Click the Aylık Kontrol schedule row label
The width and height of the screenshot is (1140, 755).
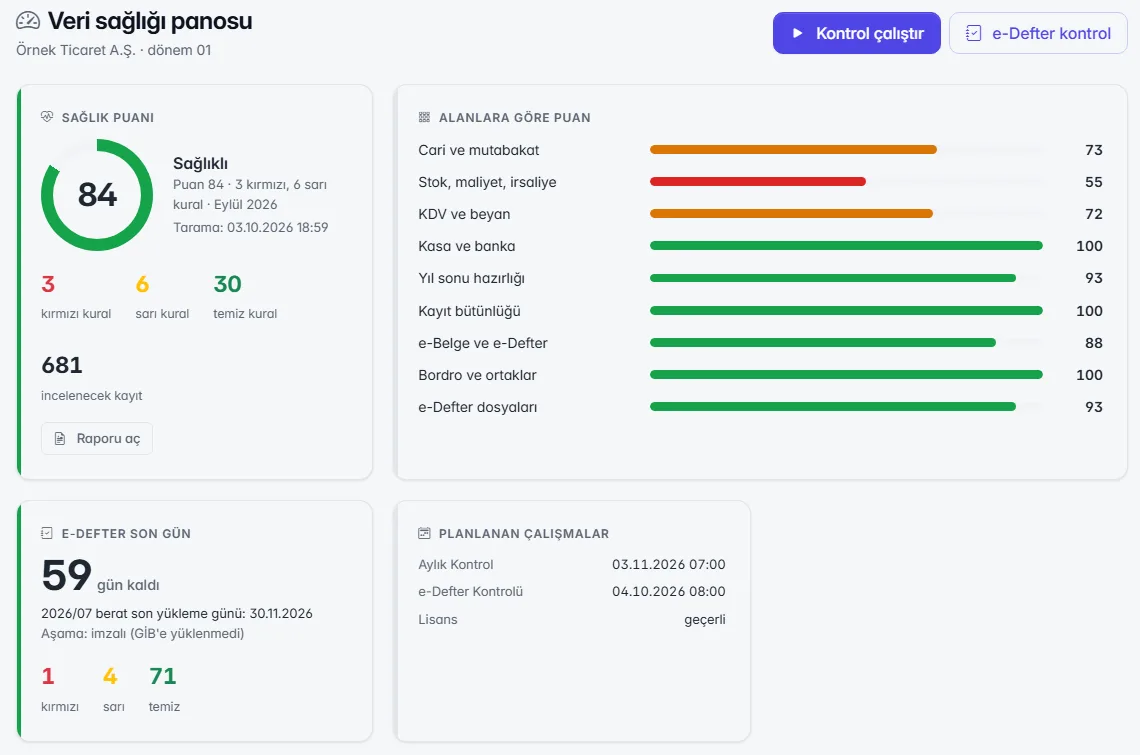pyautogui.click(x=456, y=564)
